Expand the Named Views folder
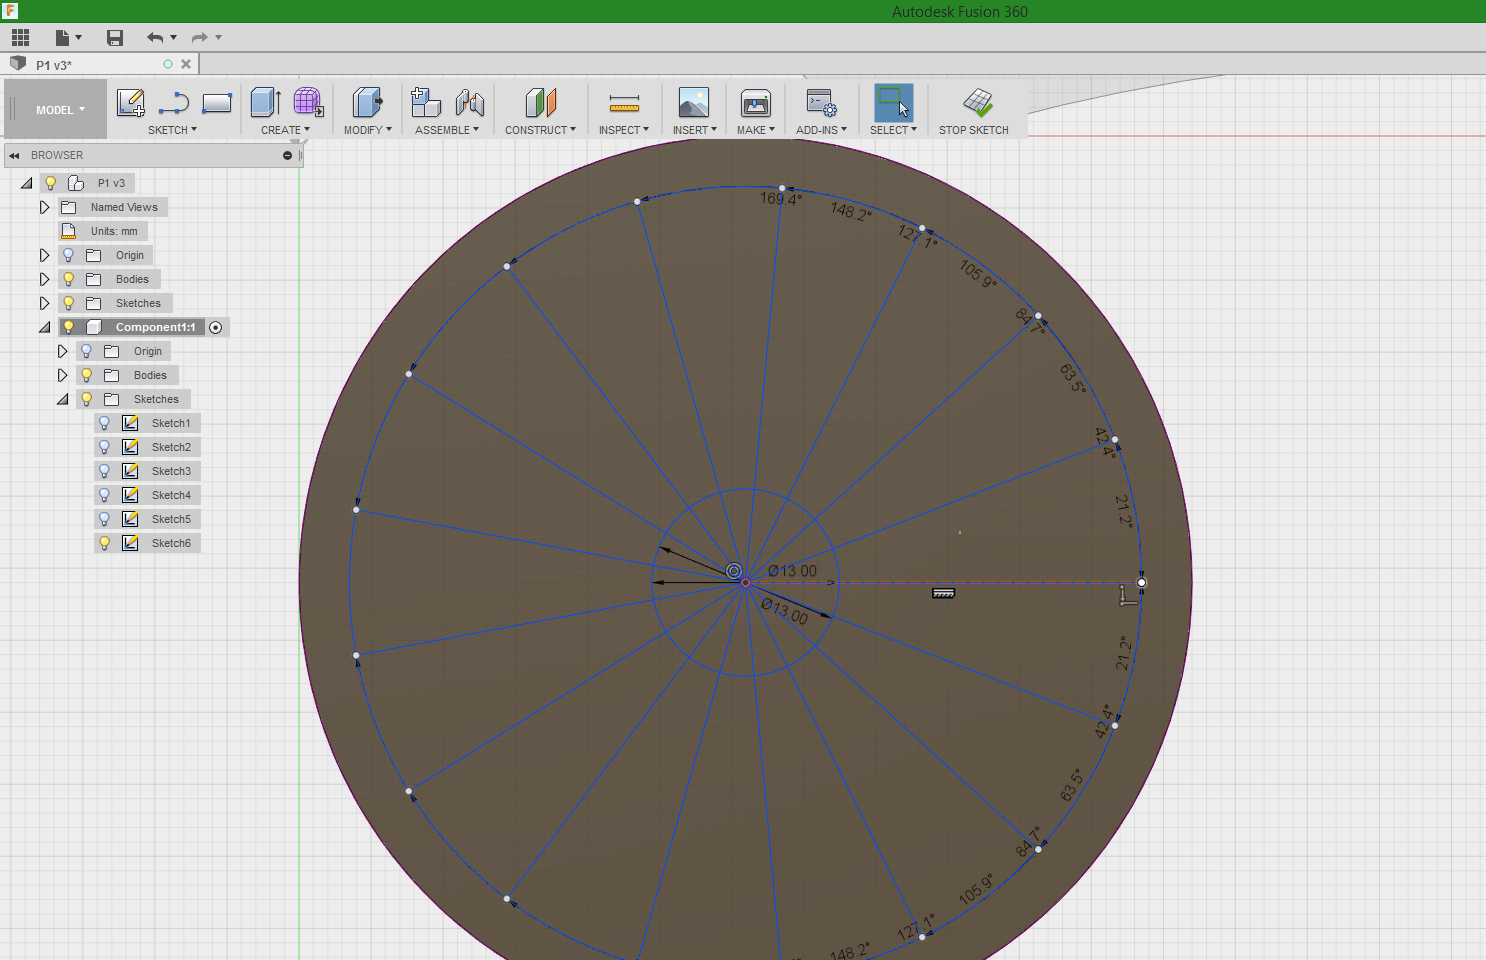 point(44,207)
